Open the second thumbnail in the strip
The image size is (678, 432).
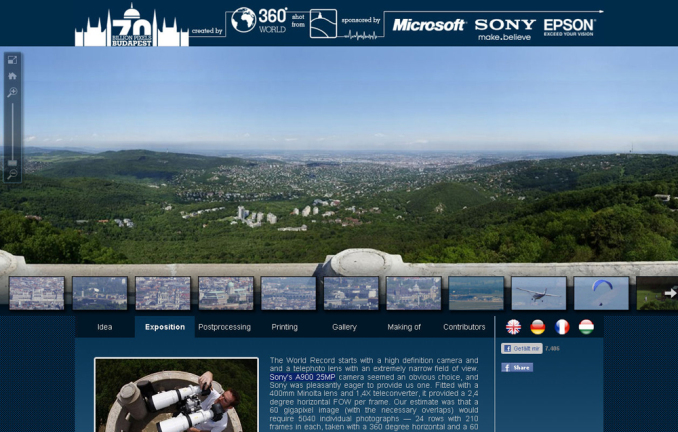[x=100, y=293]
